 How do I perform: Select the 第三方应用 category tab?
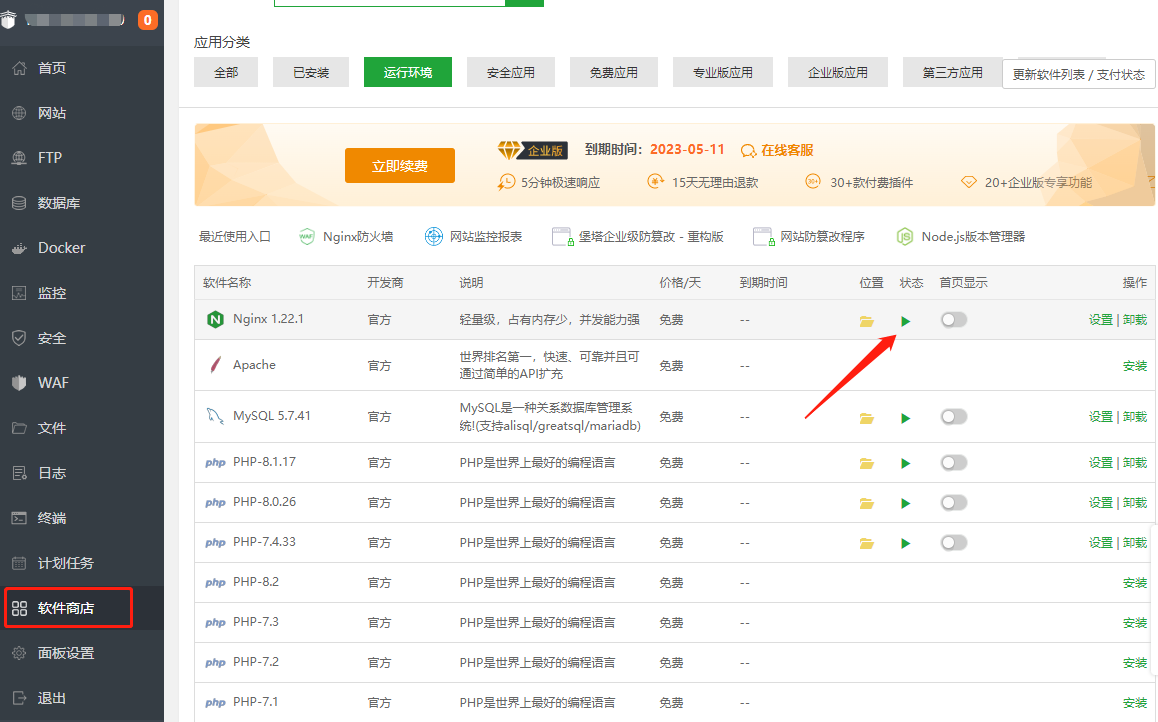point(953,72)
